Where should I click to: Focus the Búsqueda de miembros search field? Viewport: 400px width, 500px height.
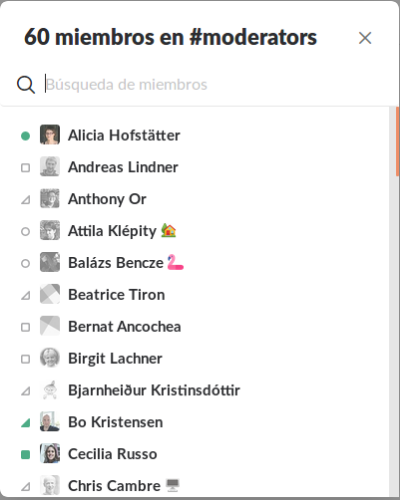(x=213, y=85)
